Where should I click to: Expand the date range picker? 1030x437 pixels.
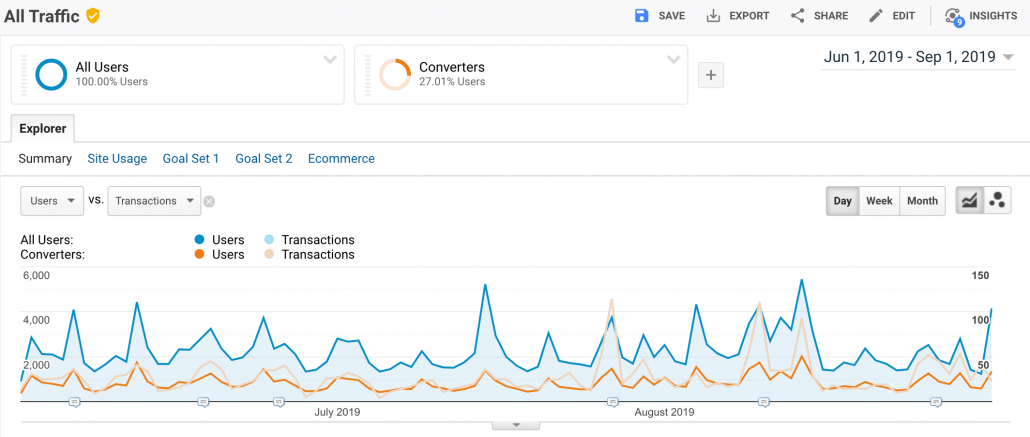click(919, 57)
